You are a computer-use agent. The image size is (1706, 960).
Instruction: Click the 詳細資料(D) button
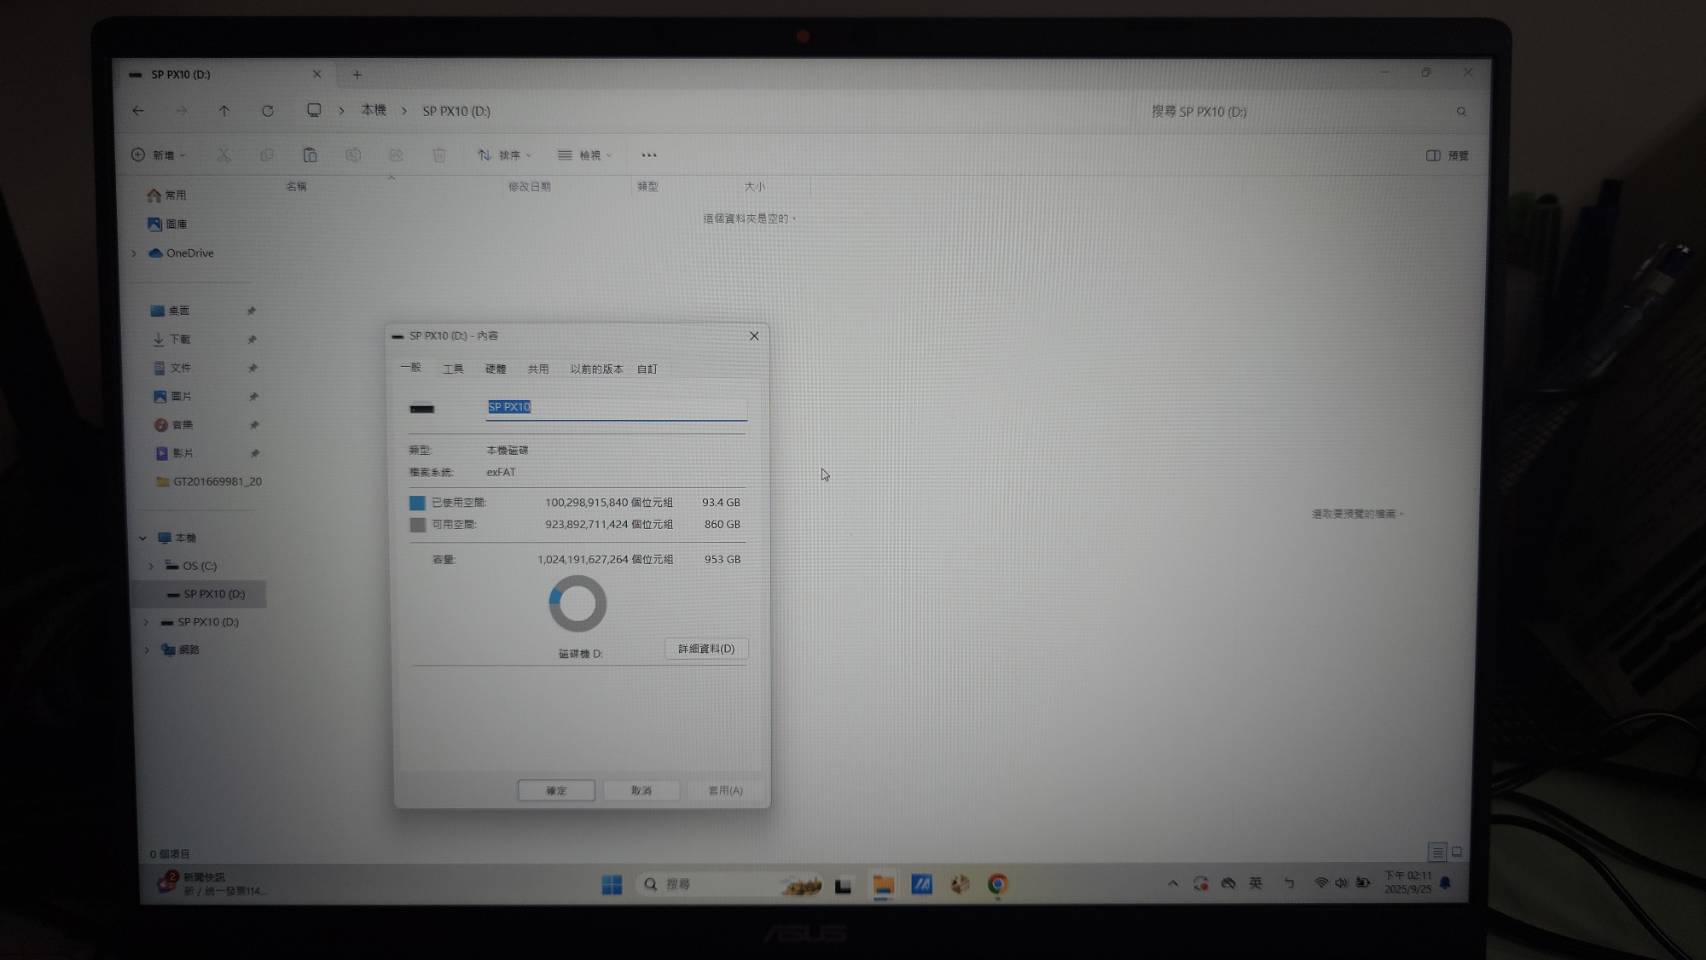tap(706, 649)
